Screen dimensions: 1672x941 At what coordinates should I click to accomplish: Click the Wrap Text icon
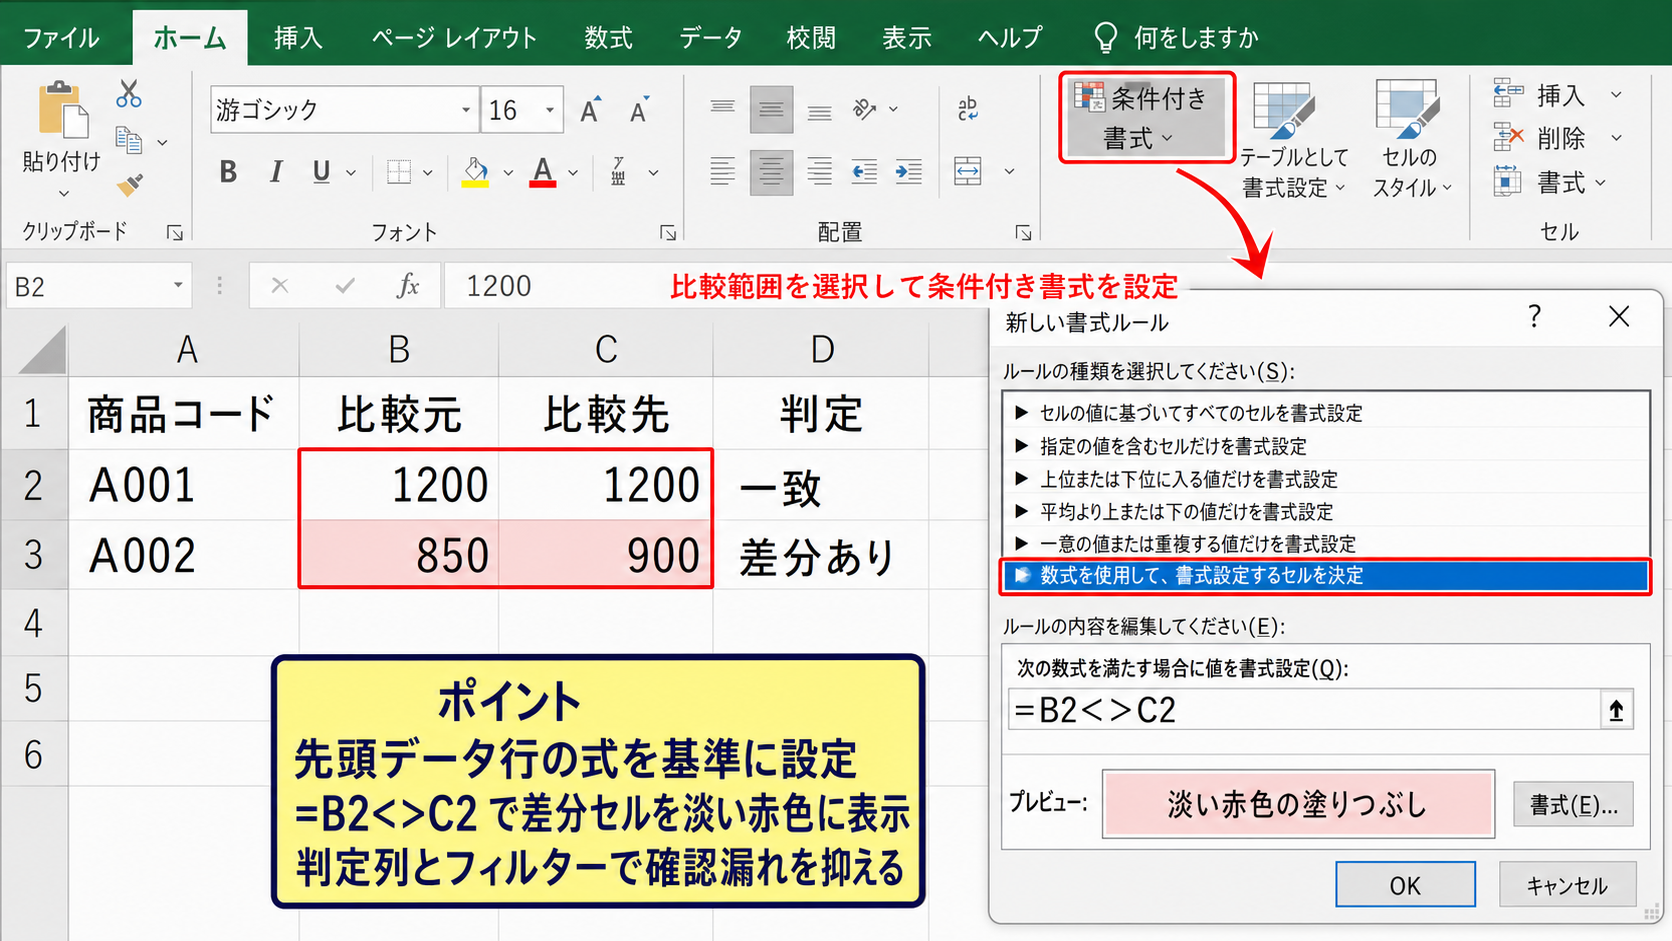(x=968, y=109)
